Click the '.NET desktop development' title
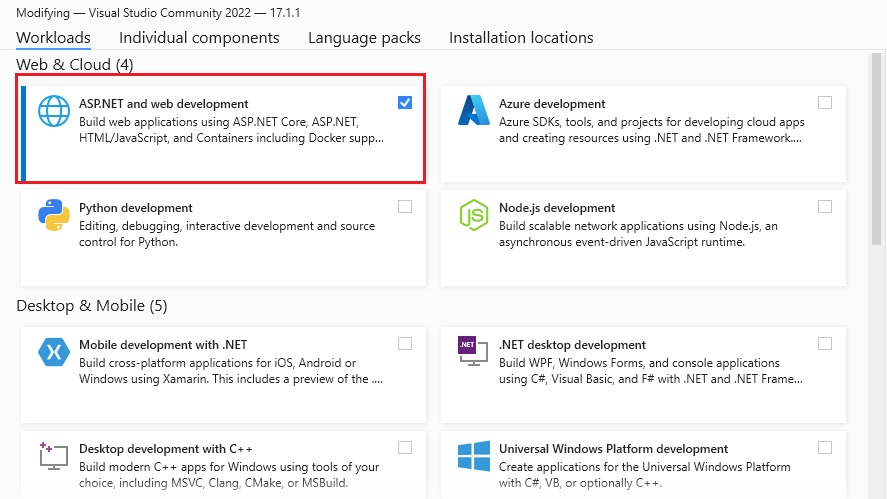The height and width of the screenshot is (499, 887). pyautogui.click(x=572, y=345)
